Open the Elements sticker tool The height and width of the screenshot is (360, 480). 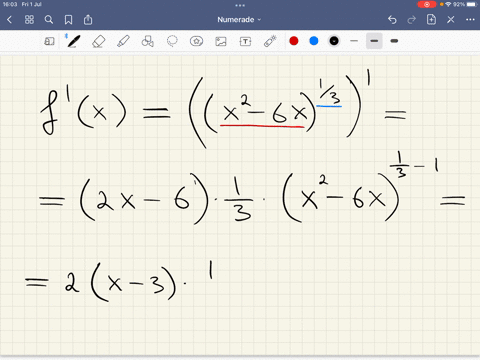click(196, 41)
